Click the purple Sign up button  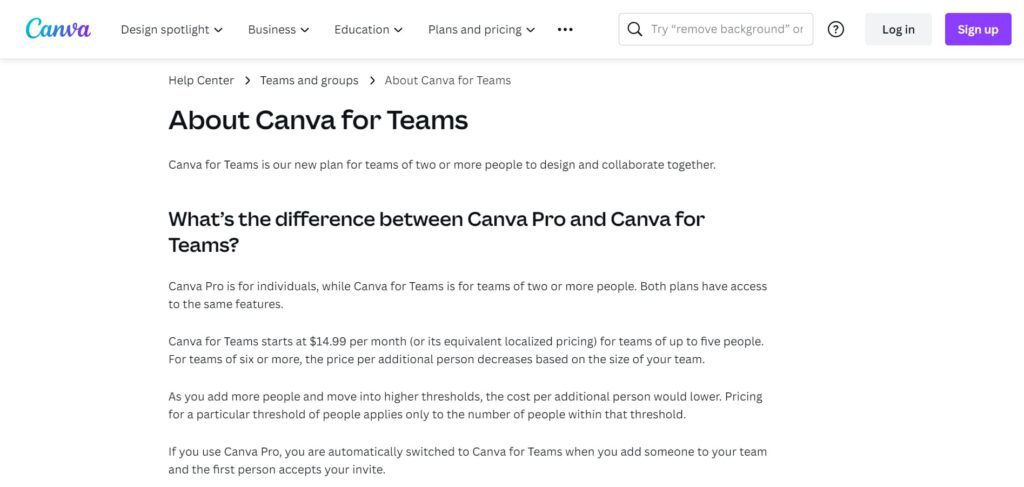point(978,29)
